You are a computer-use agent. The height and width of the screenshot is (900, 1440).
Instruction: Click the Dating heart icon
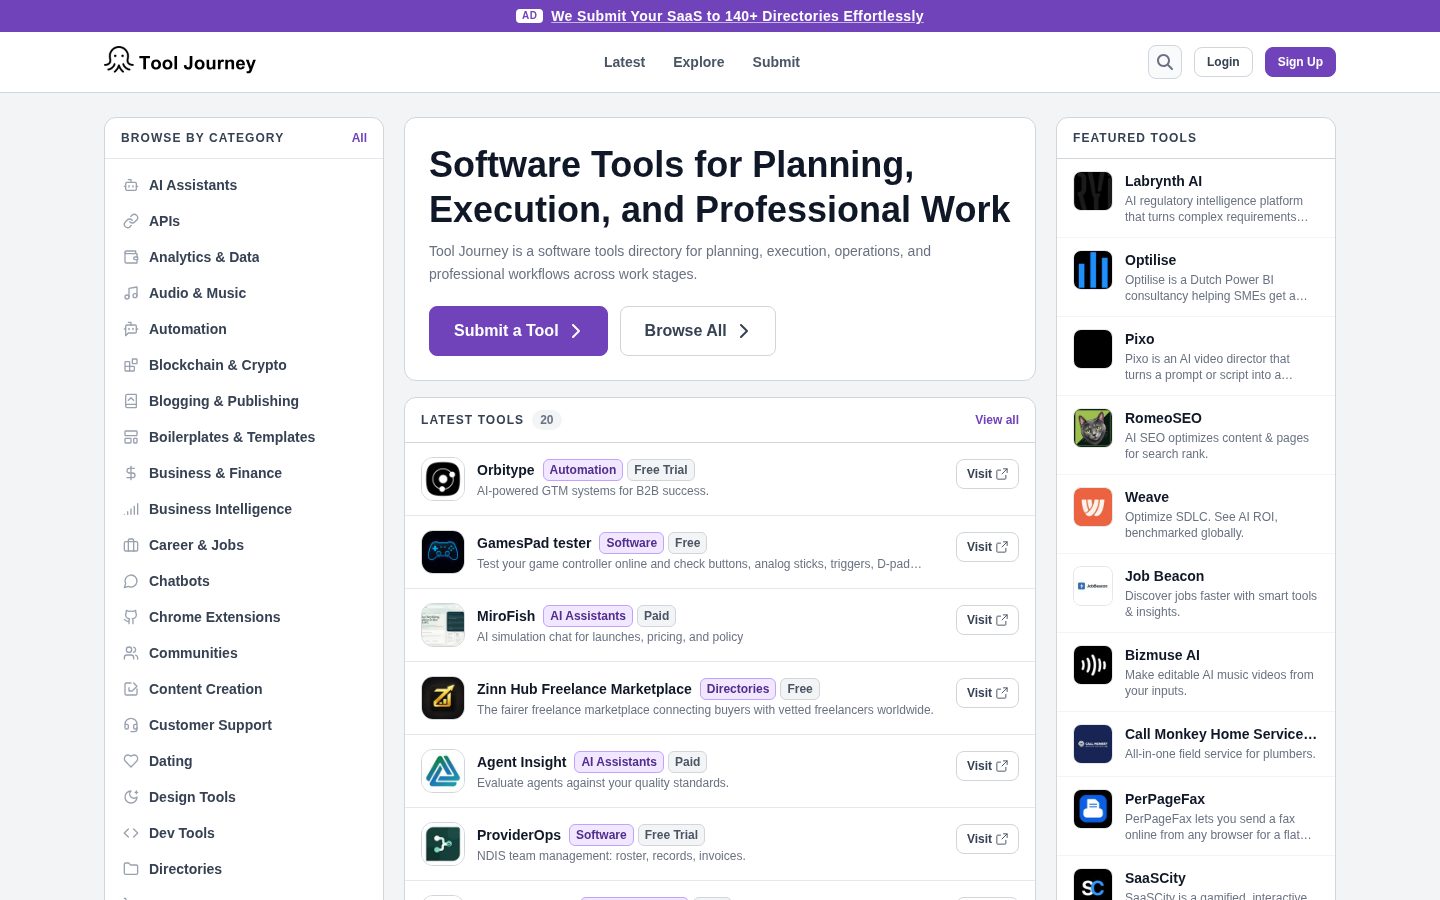coord(131,761)
